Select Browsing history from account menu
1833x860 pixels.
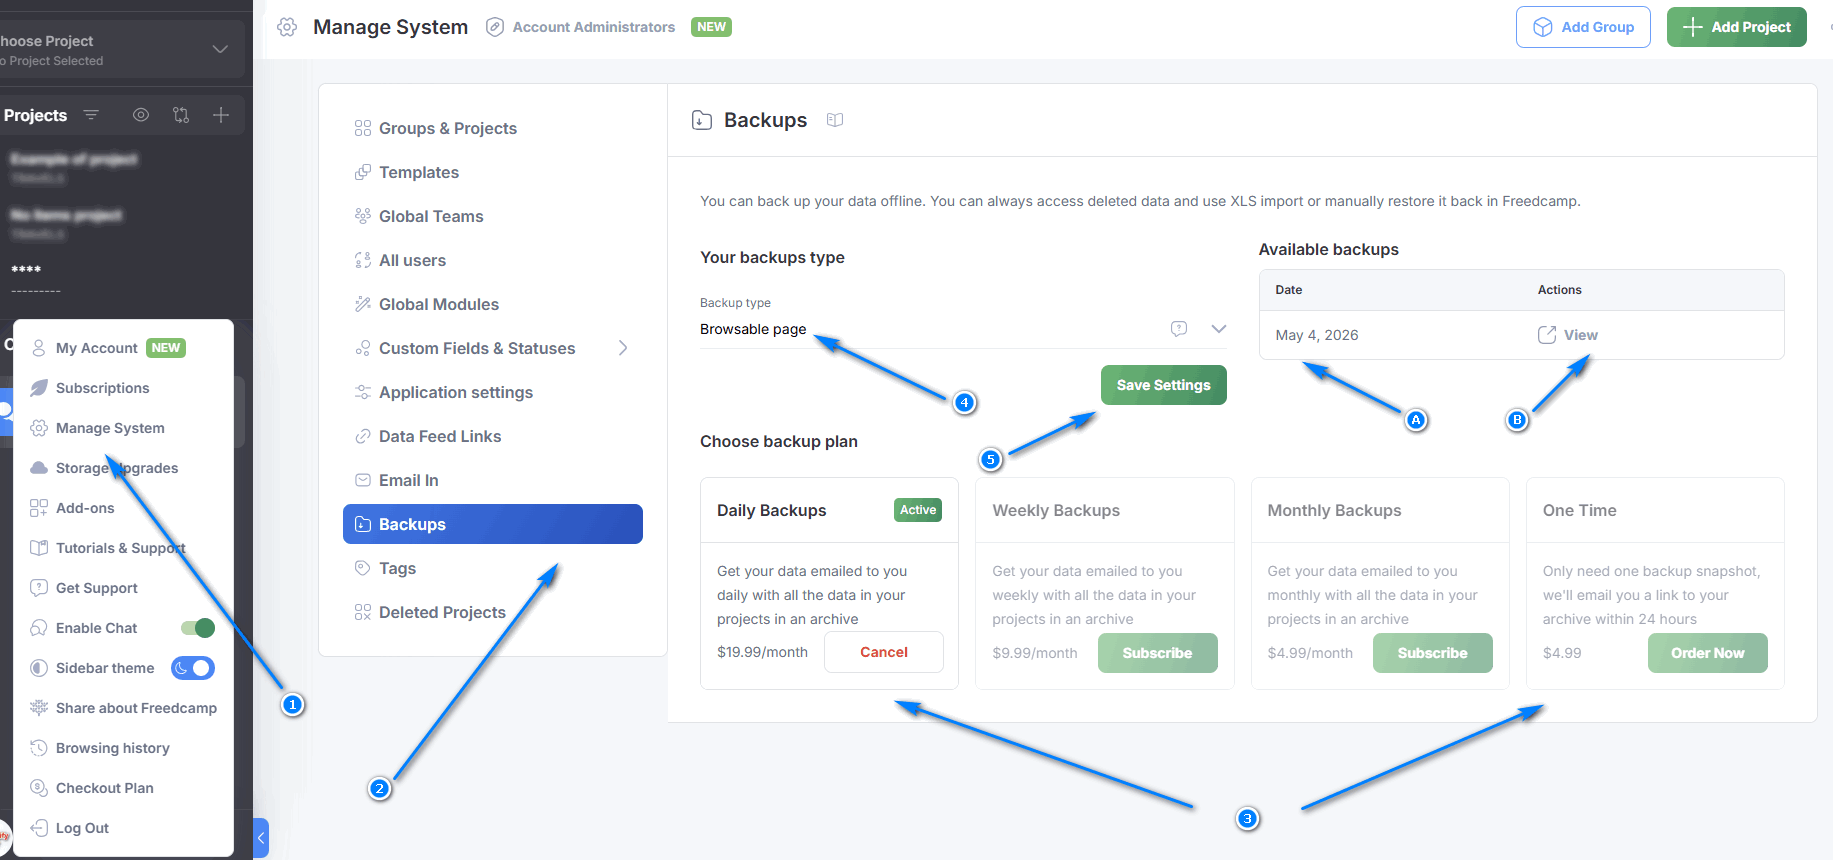point(112,748)
